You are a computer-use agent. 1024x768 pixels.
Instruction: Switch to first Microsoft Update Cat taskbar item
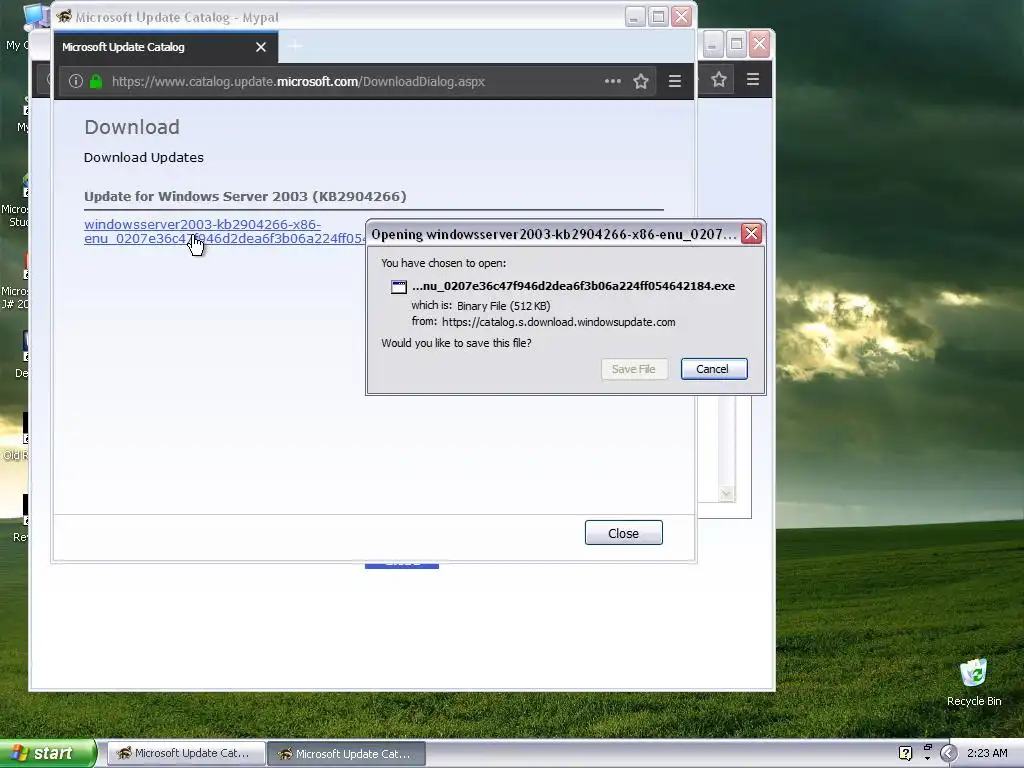point(185,753)
